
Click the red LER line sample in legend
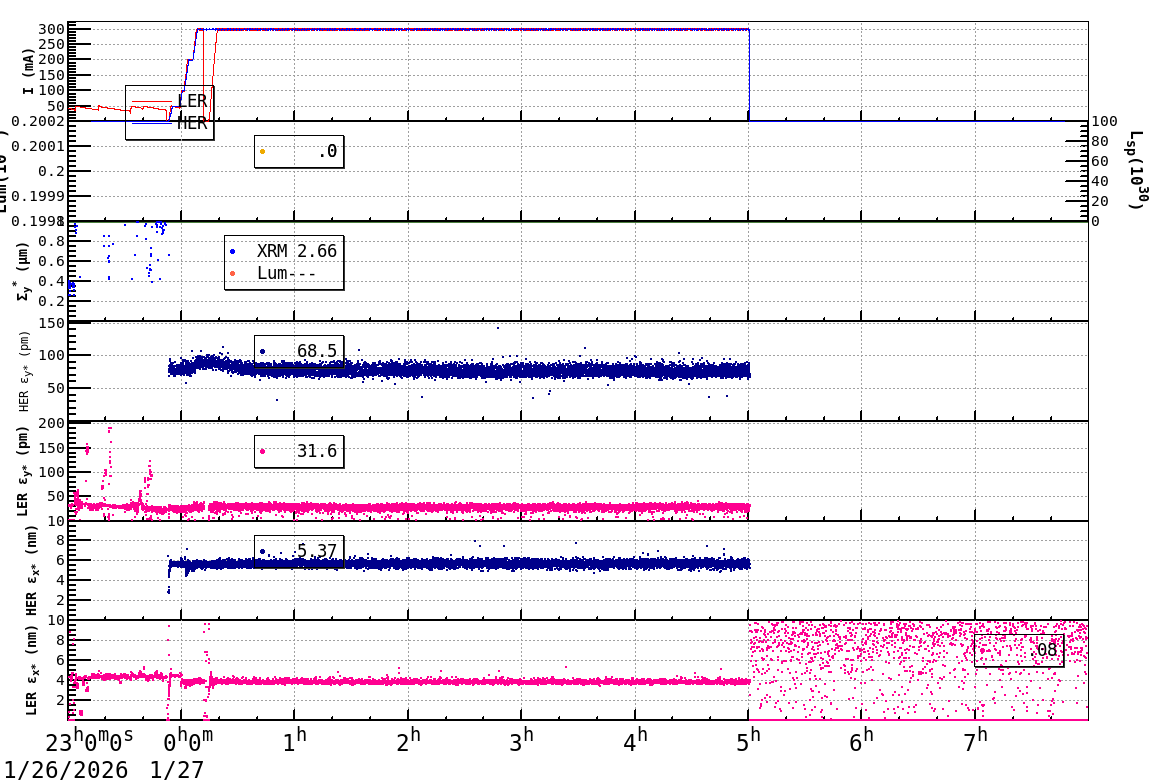151,101
